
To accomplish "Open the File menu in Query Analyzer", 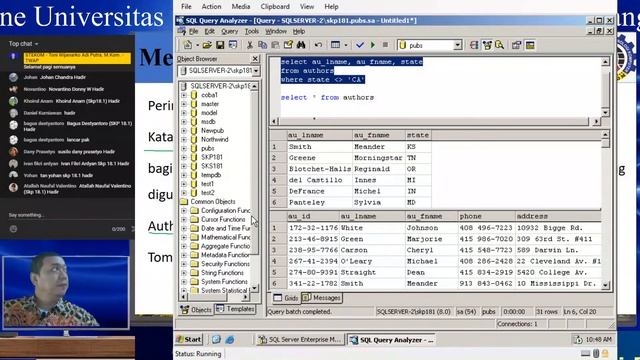I will click(x=193, y=31).
